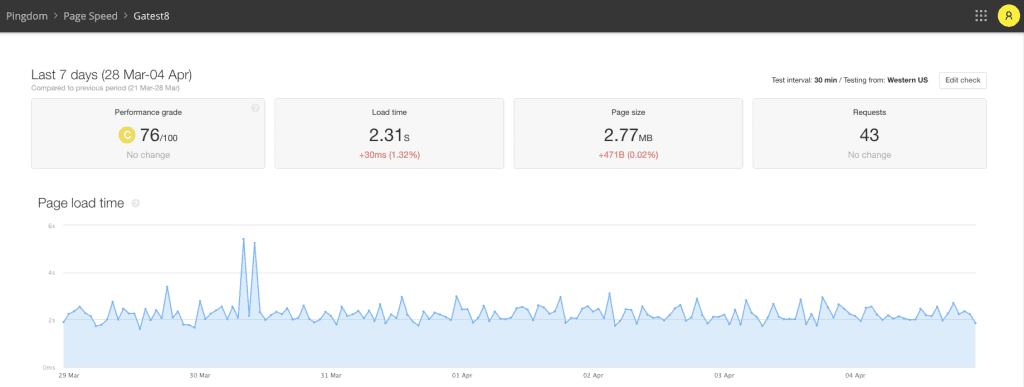Click the 76/100 grade value
This screenshot has height=387, width=1024.
[x=159, y=136]
